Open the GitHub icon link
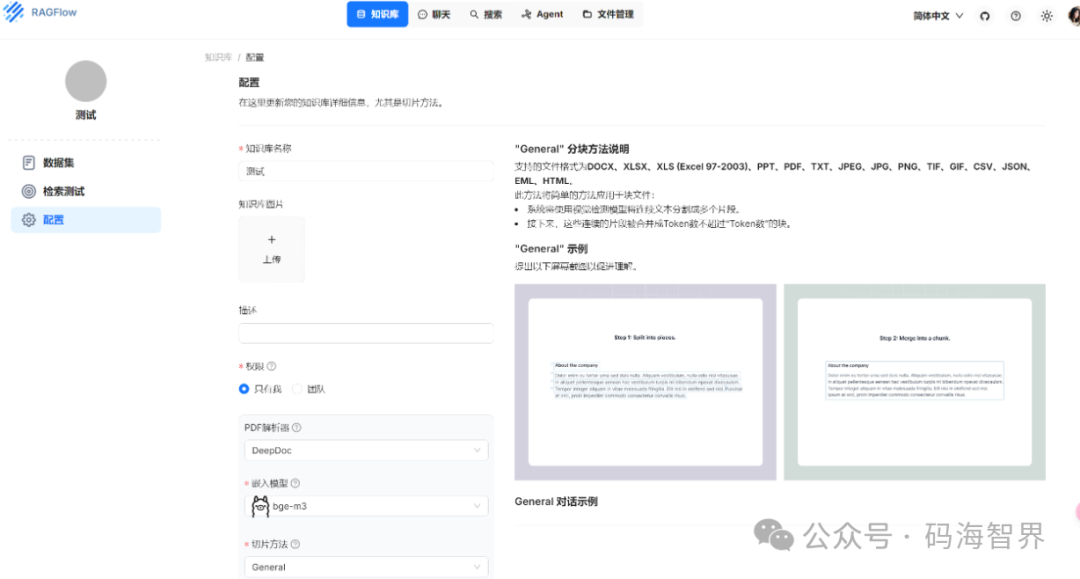This screenshot has height=579, width=1080. (x=985, y=16)
